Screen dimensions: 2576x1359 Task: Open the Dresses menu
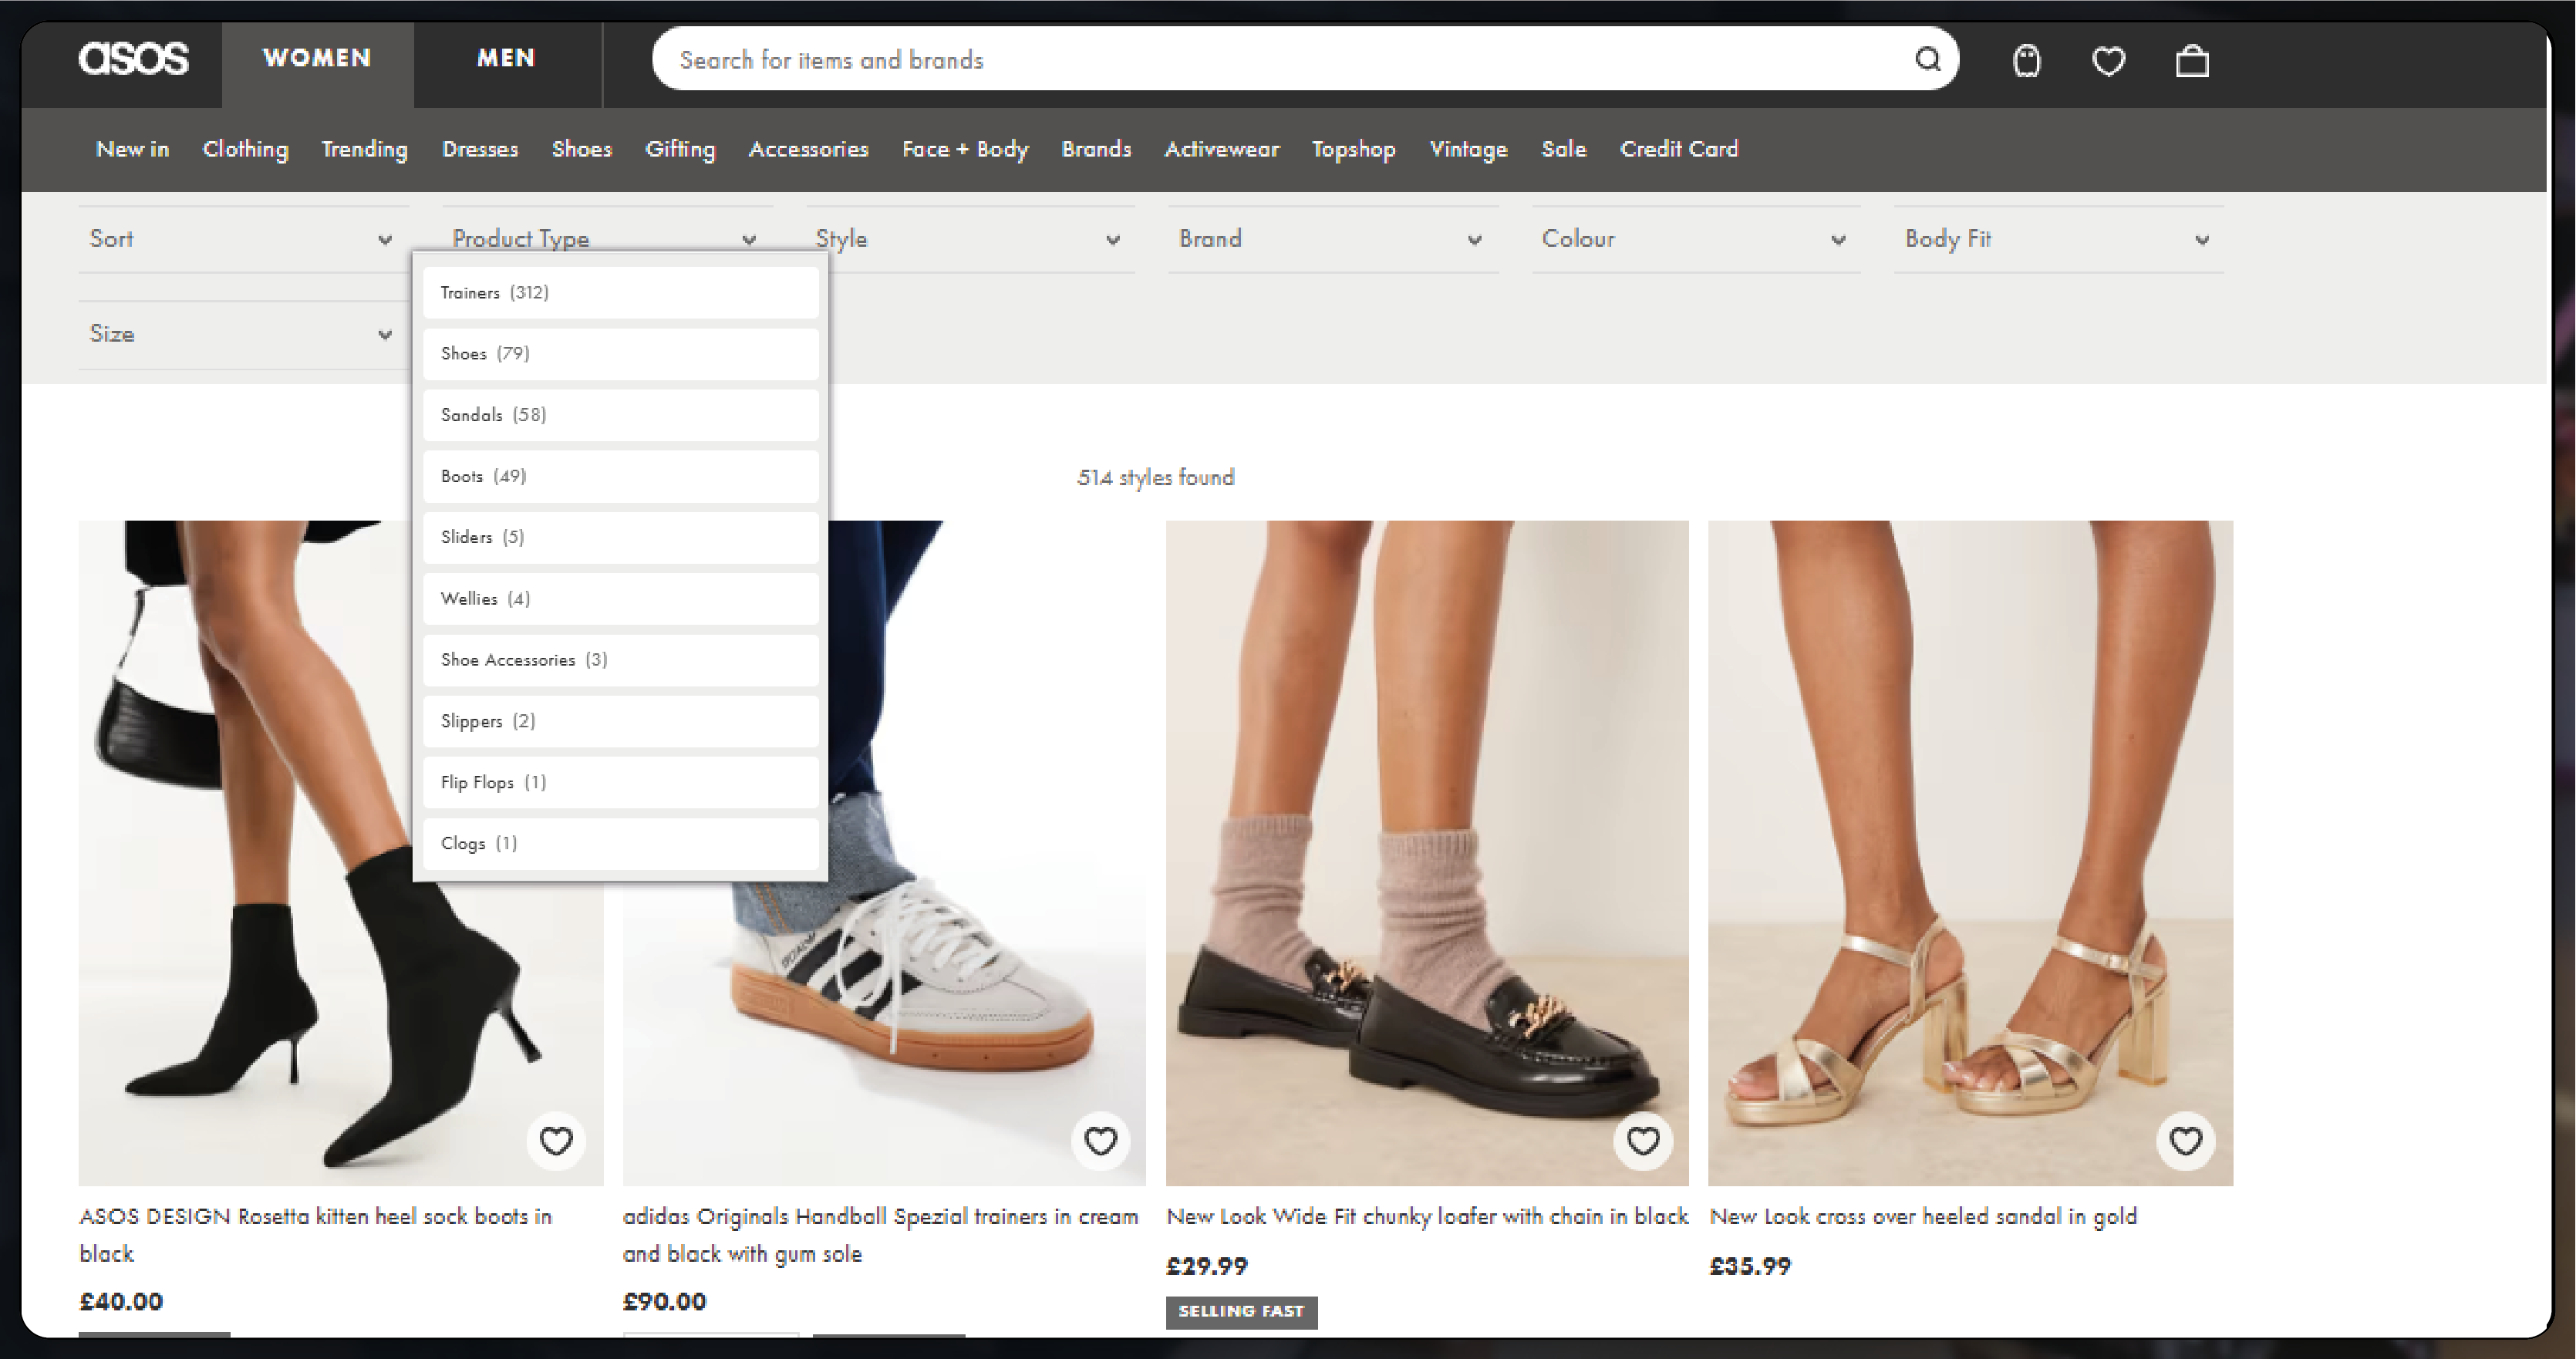480,149
